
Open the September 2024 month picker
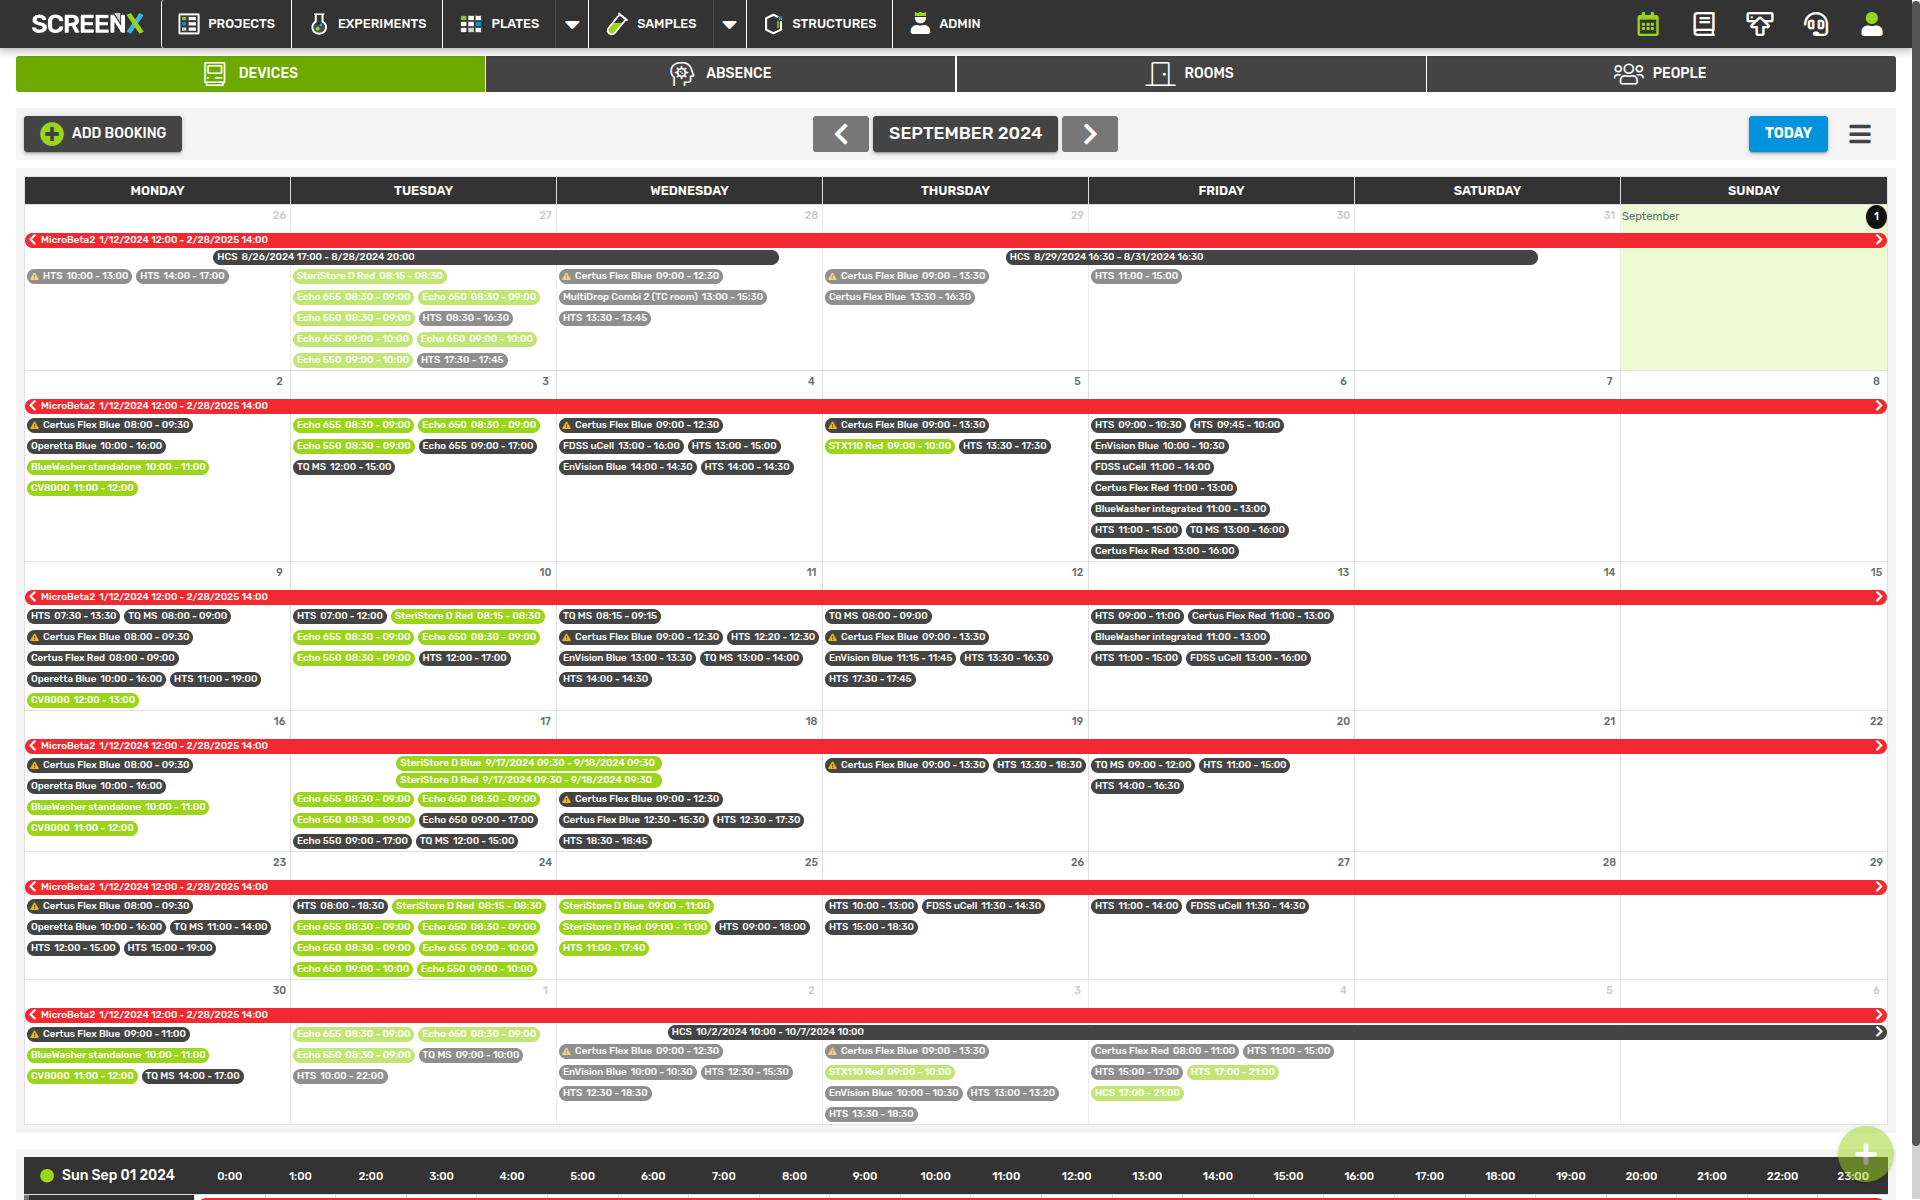(x=965, y=134)
